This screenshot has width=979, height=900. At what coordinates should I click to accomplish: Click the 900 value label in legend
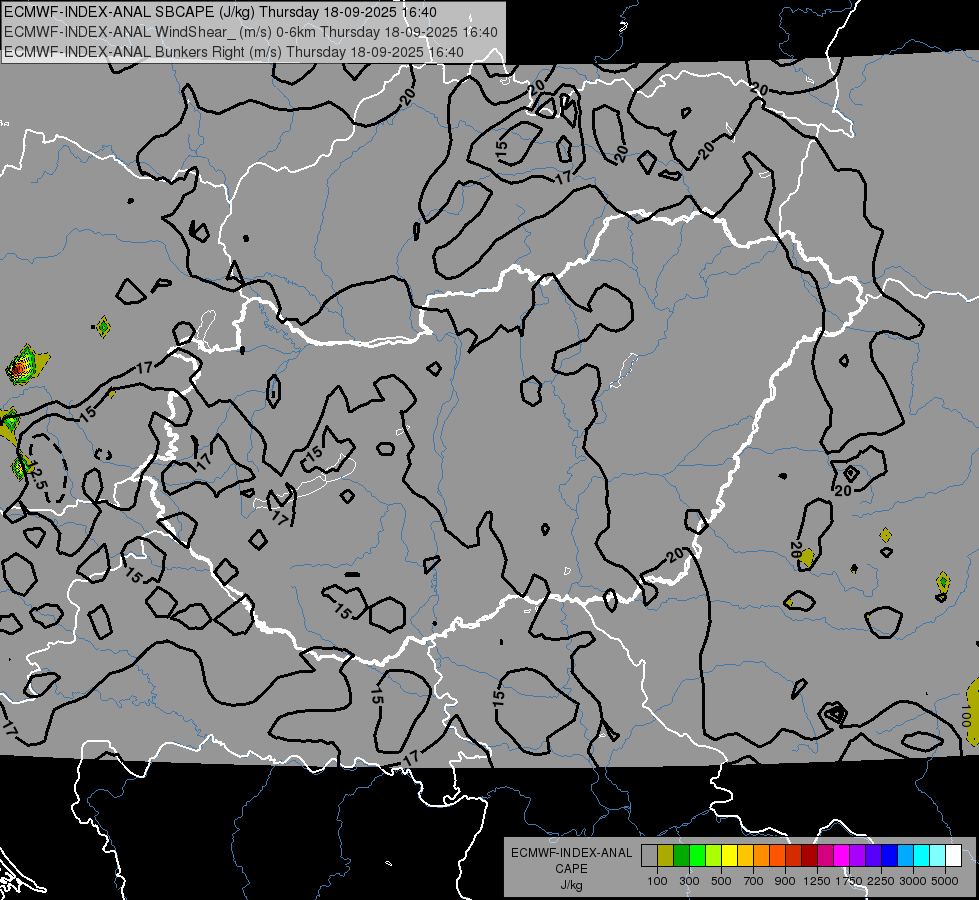pos(786,881)
